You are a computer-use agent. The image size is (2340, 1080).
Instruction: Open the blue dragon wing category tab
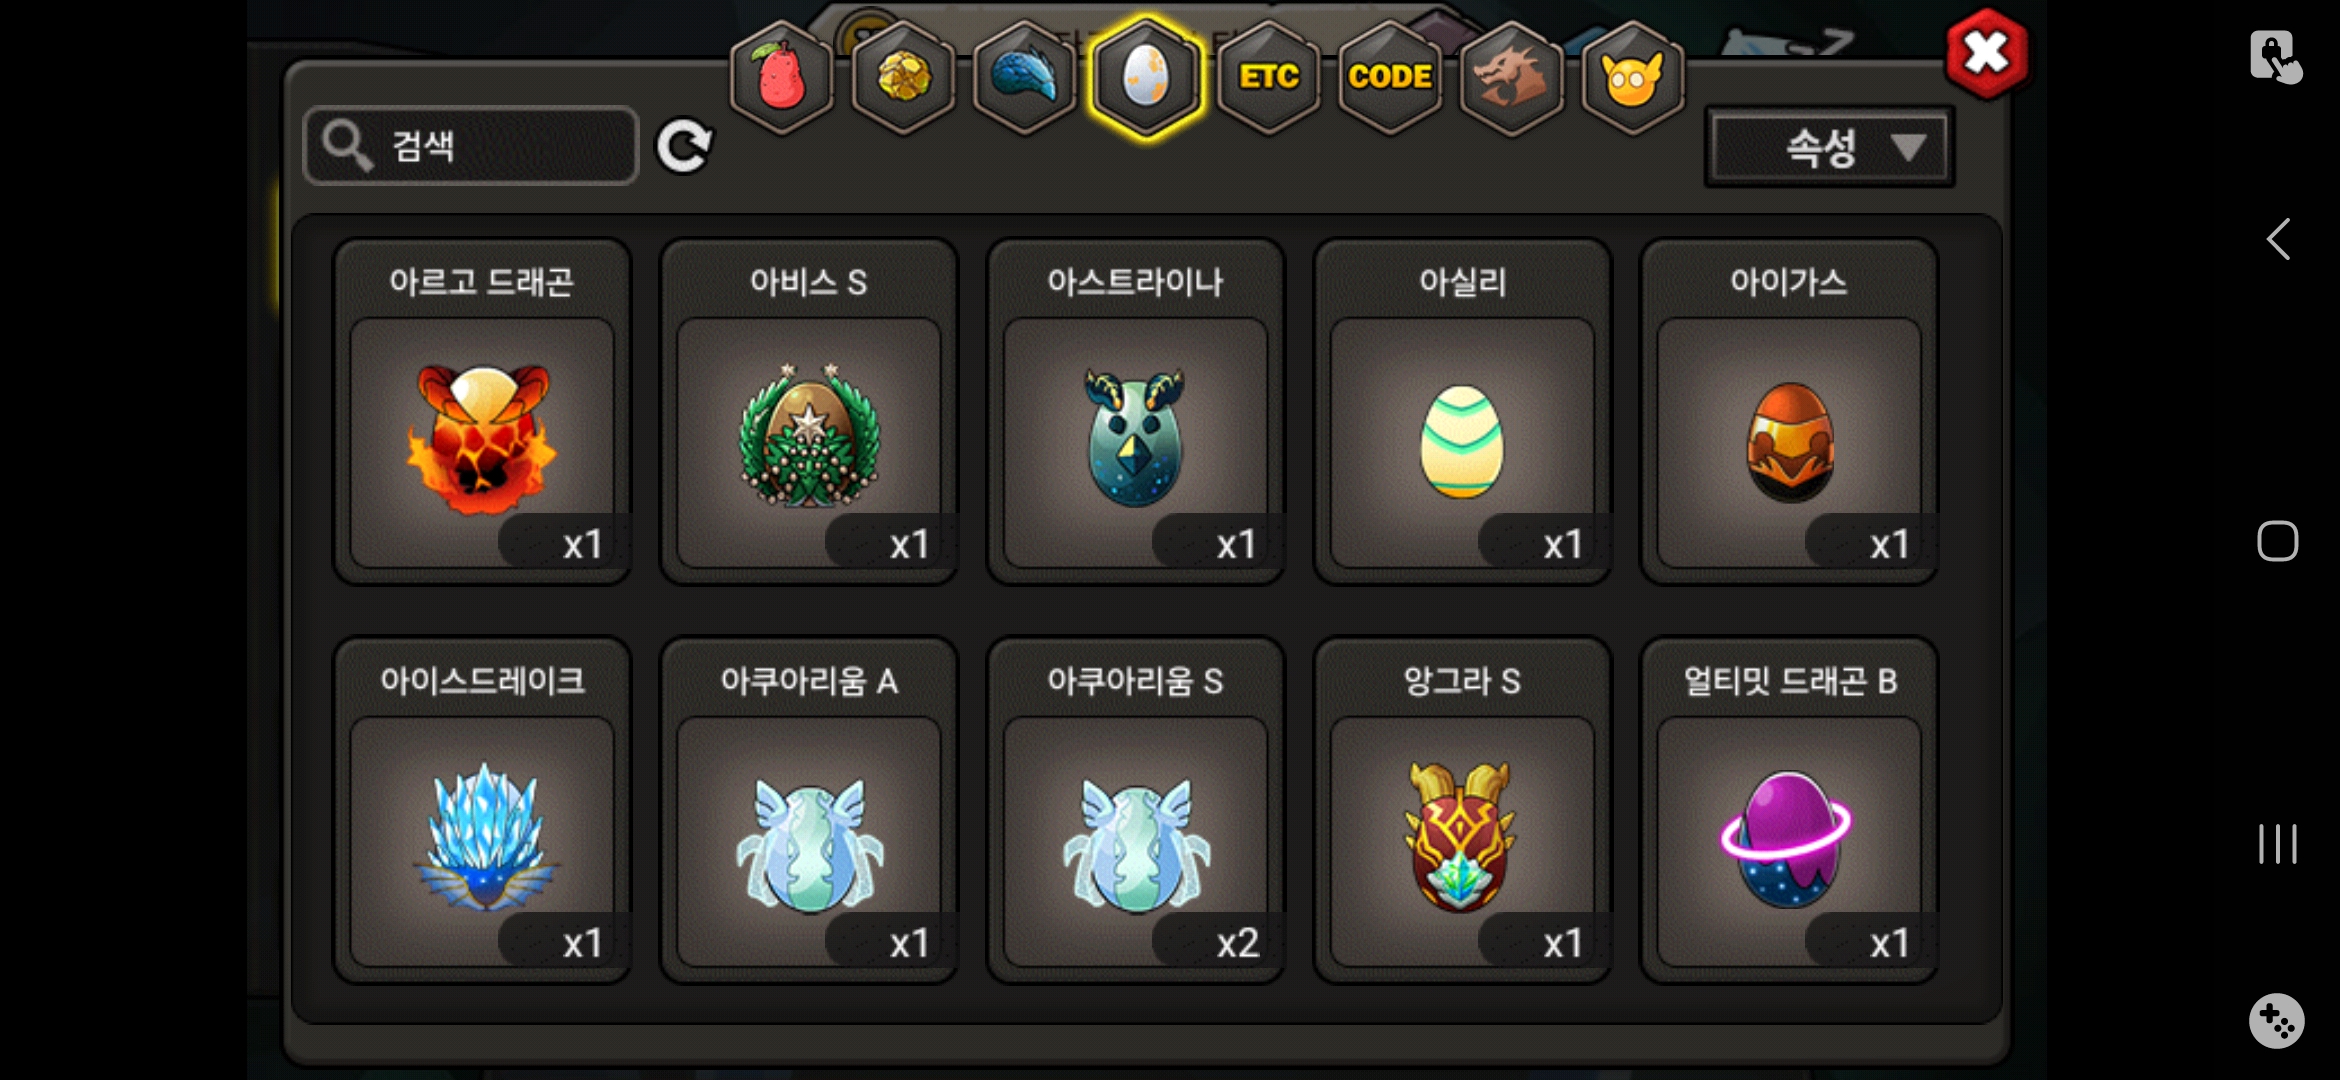click(1024, 77)
